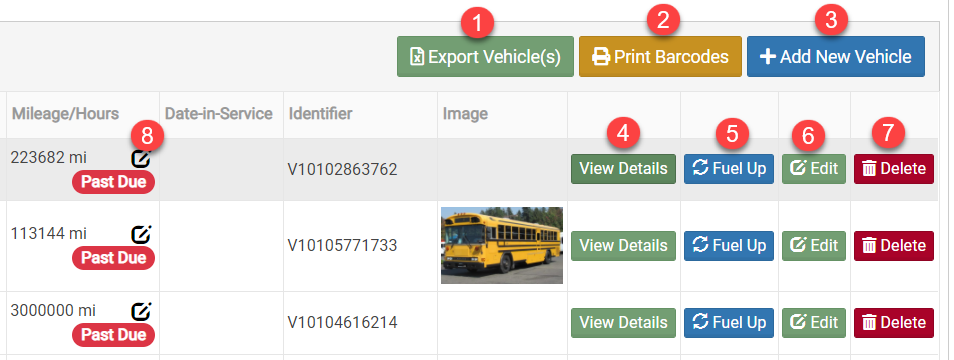View details for vehicle V10102863762

[623, 168]
